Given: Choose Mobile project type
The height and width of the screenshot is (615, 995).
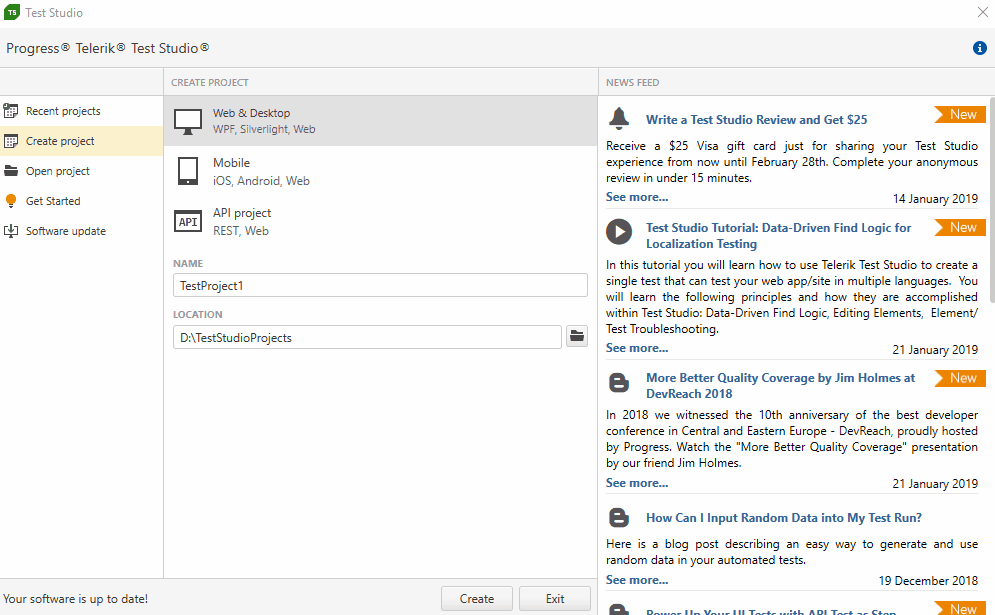Looking at the screenshot, I should (381, 171).
